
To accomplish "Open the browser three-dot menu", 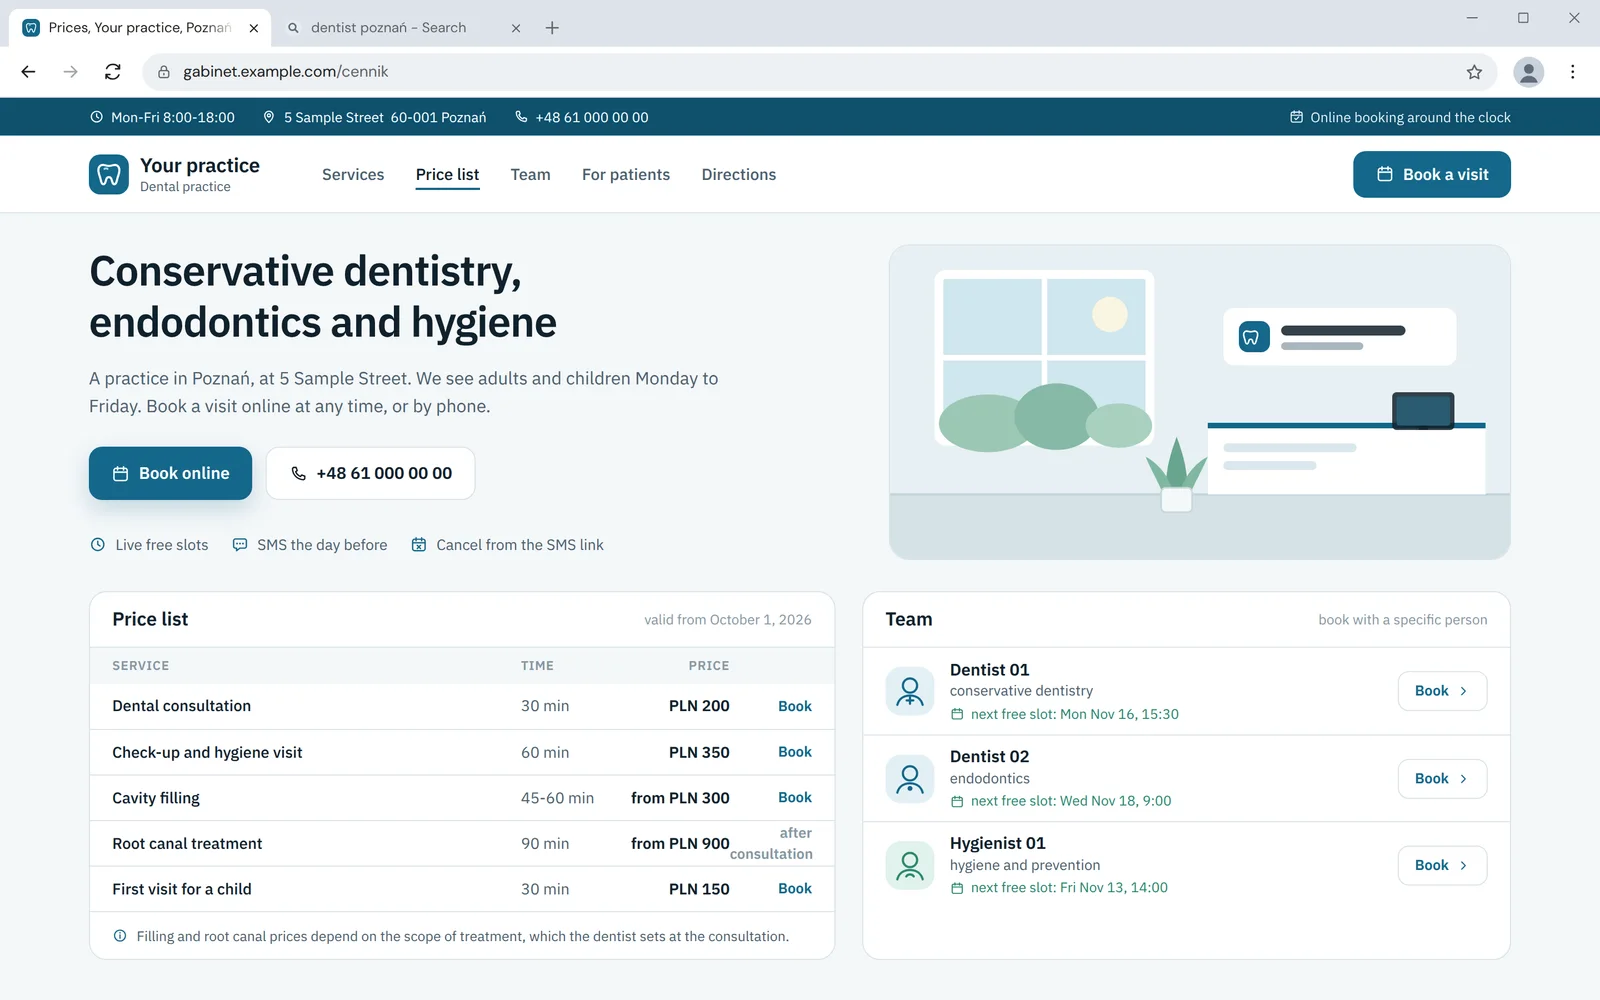I will click(1573, 72).
